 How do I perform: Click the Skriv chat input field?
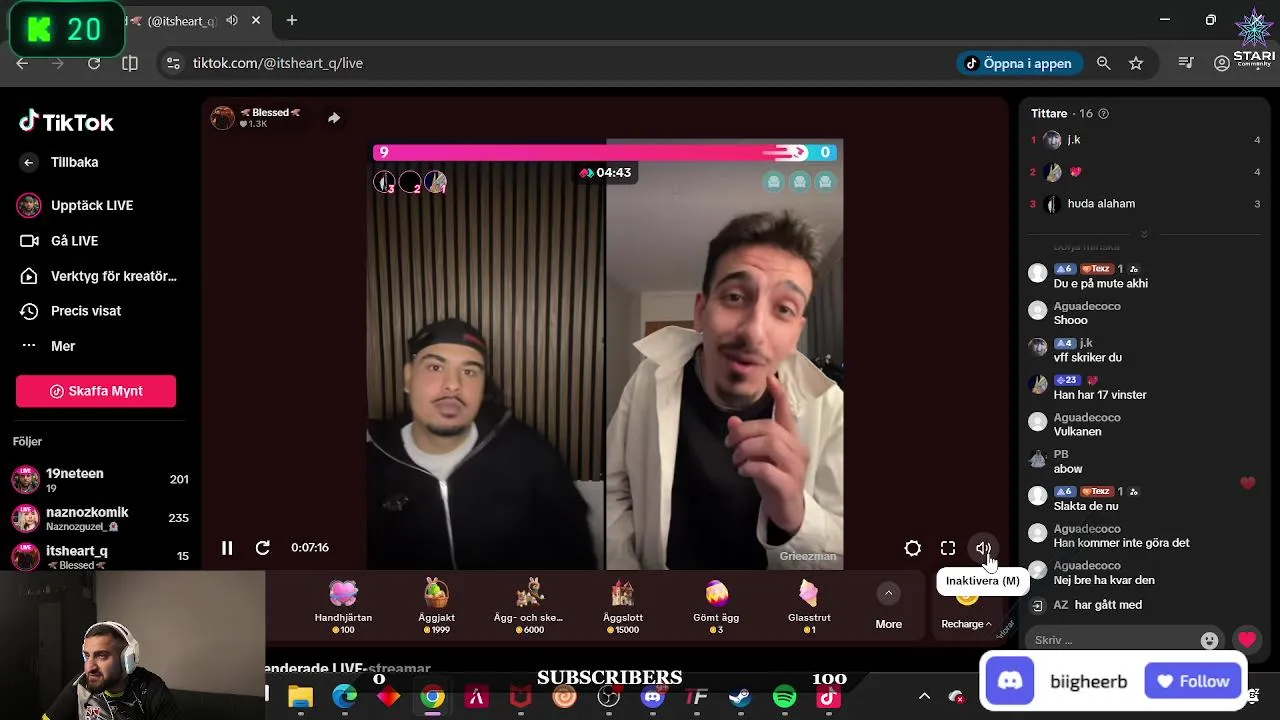coord(1113,640)
